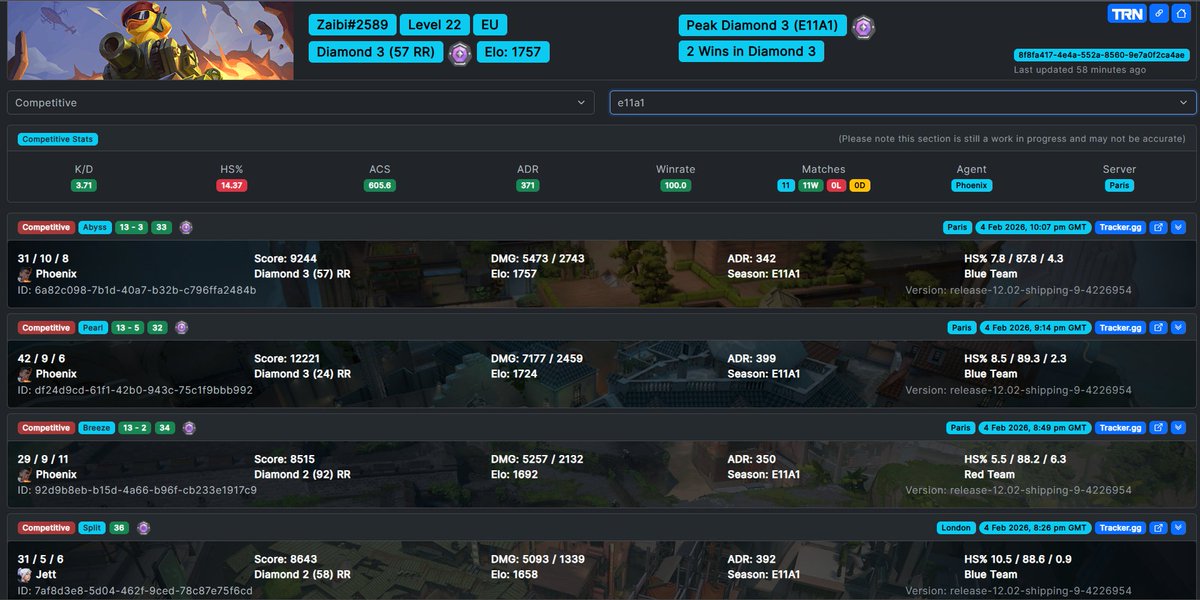Image resolution: width=1200 pixels, height=600 pixels.
Task: Click the Split map tag
Action: pos(92,528)
